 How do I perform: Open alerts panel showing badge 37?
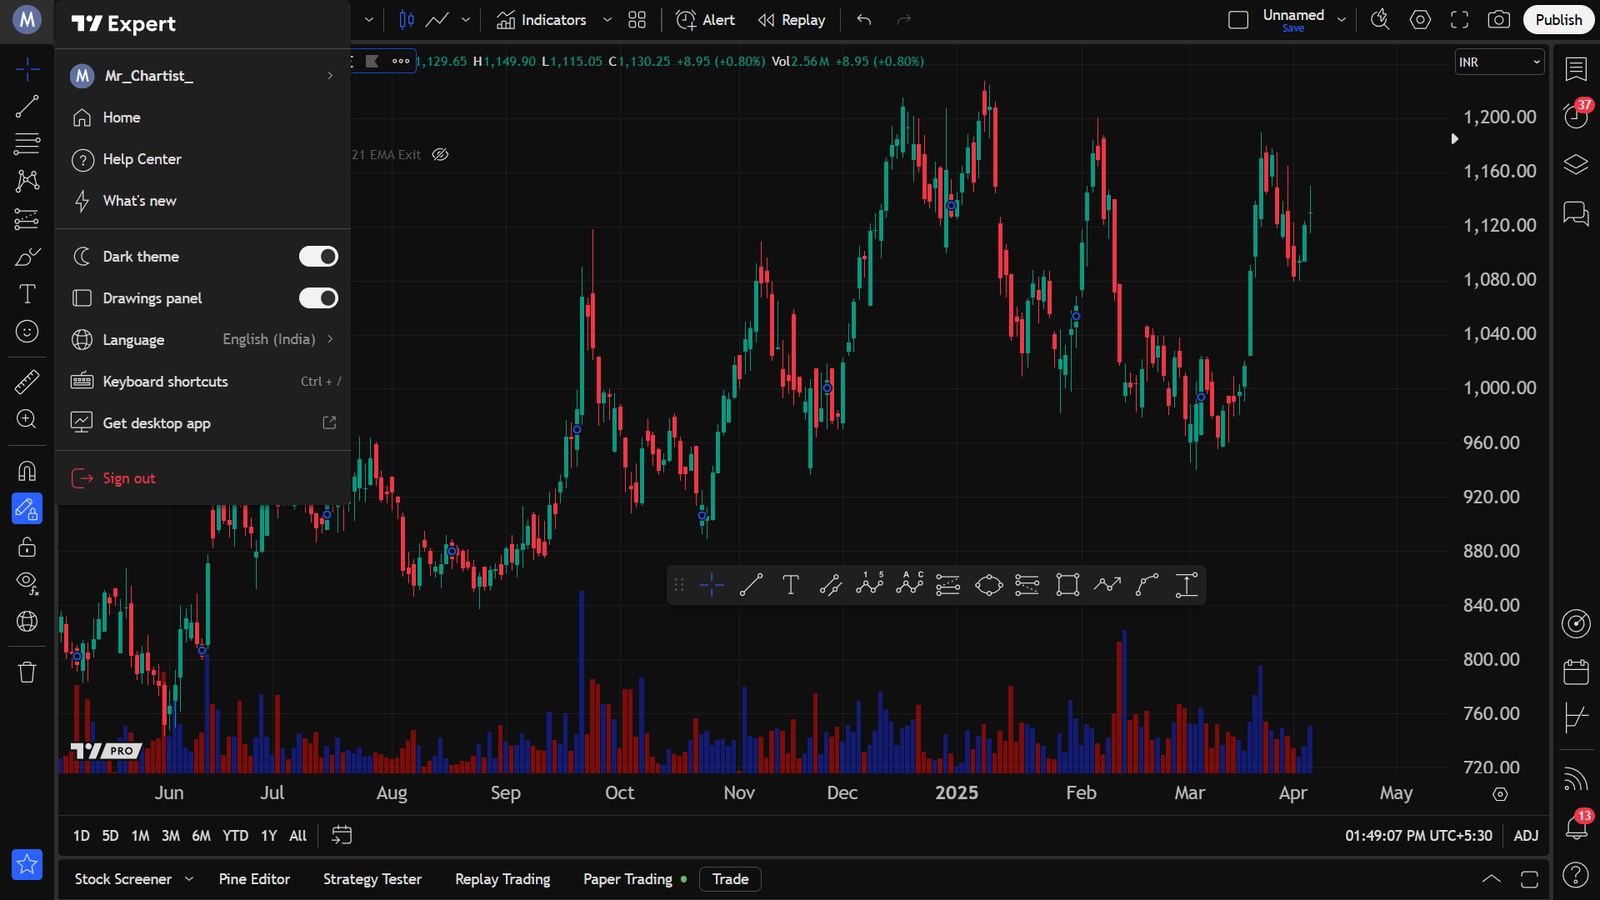point(1576,116)
